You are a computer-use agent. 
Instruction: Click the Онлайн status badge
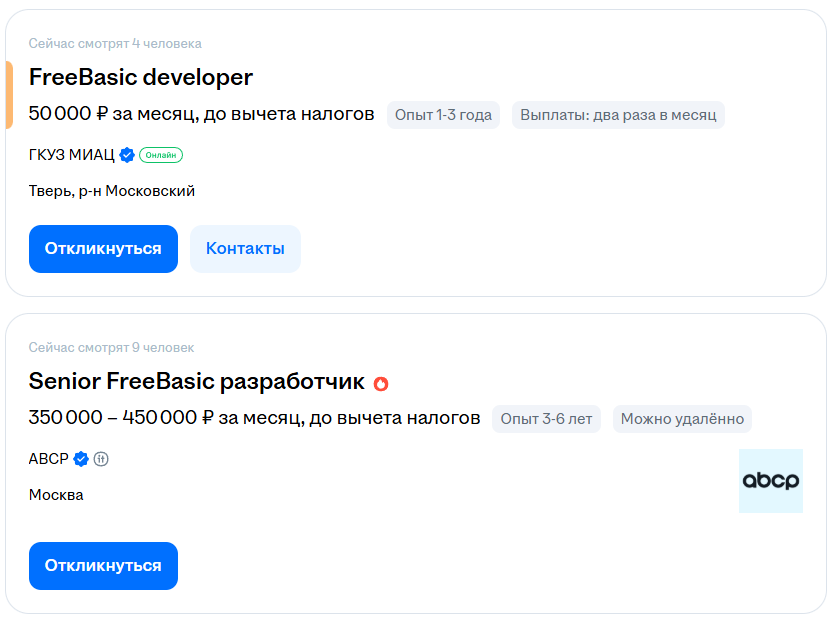(x=161, y=155)
